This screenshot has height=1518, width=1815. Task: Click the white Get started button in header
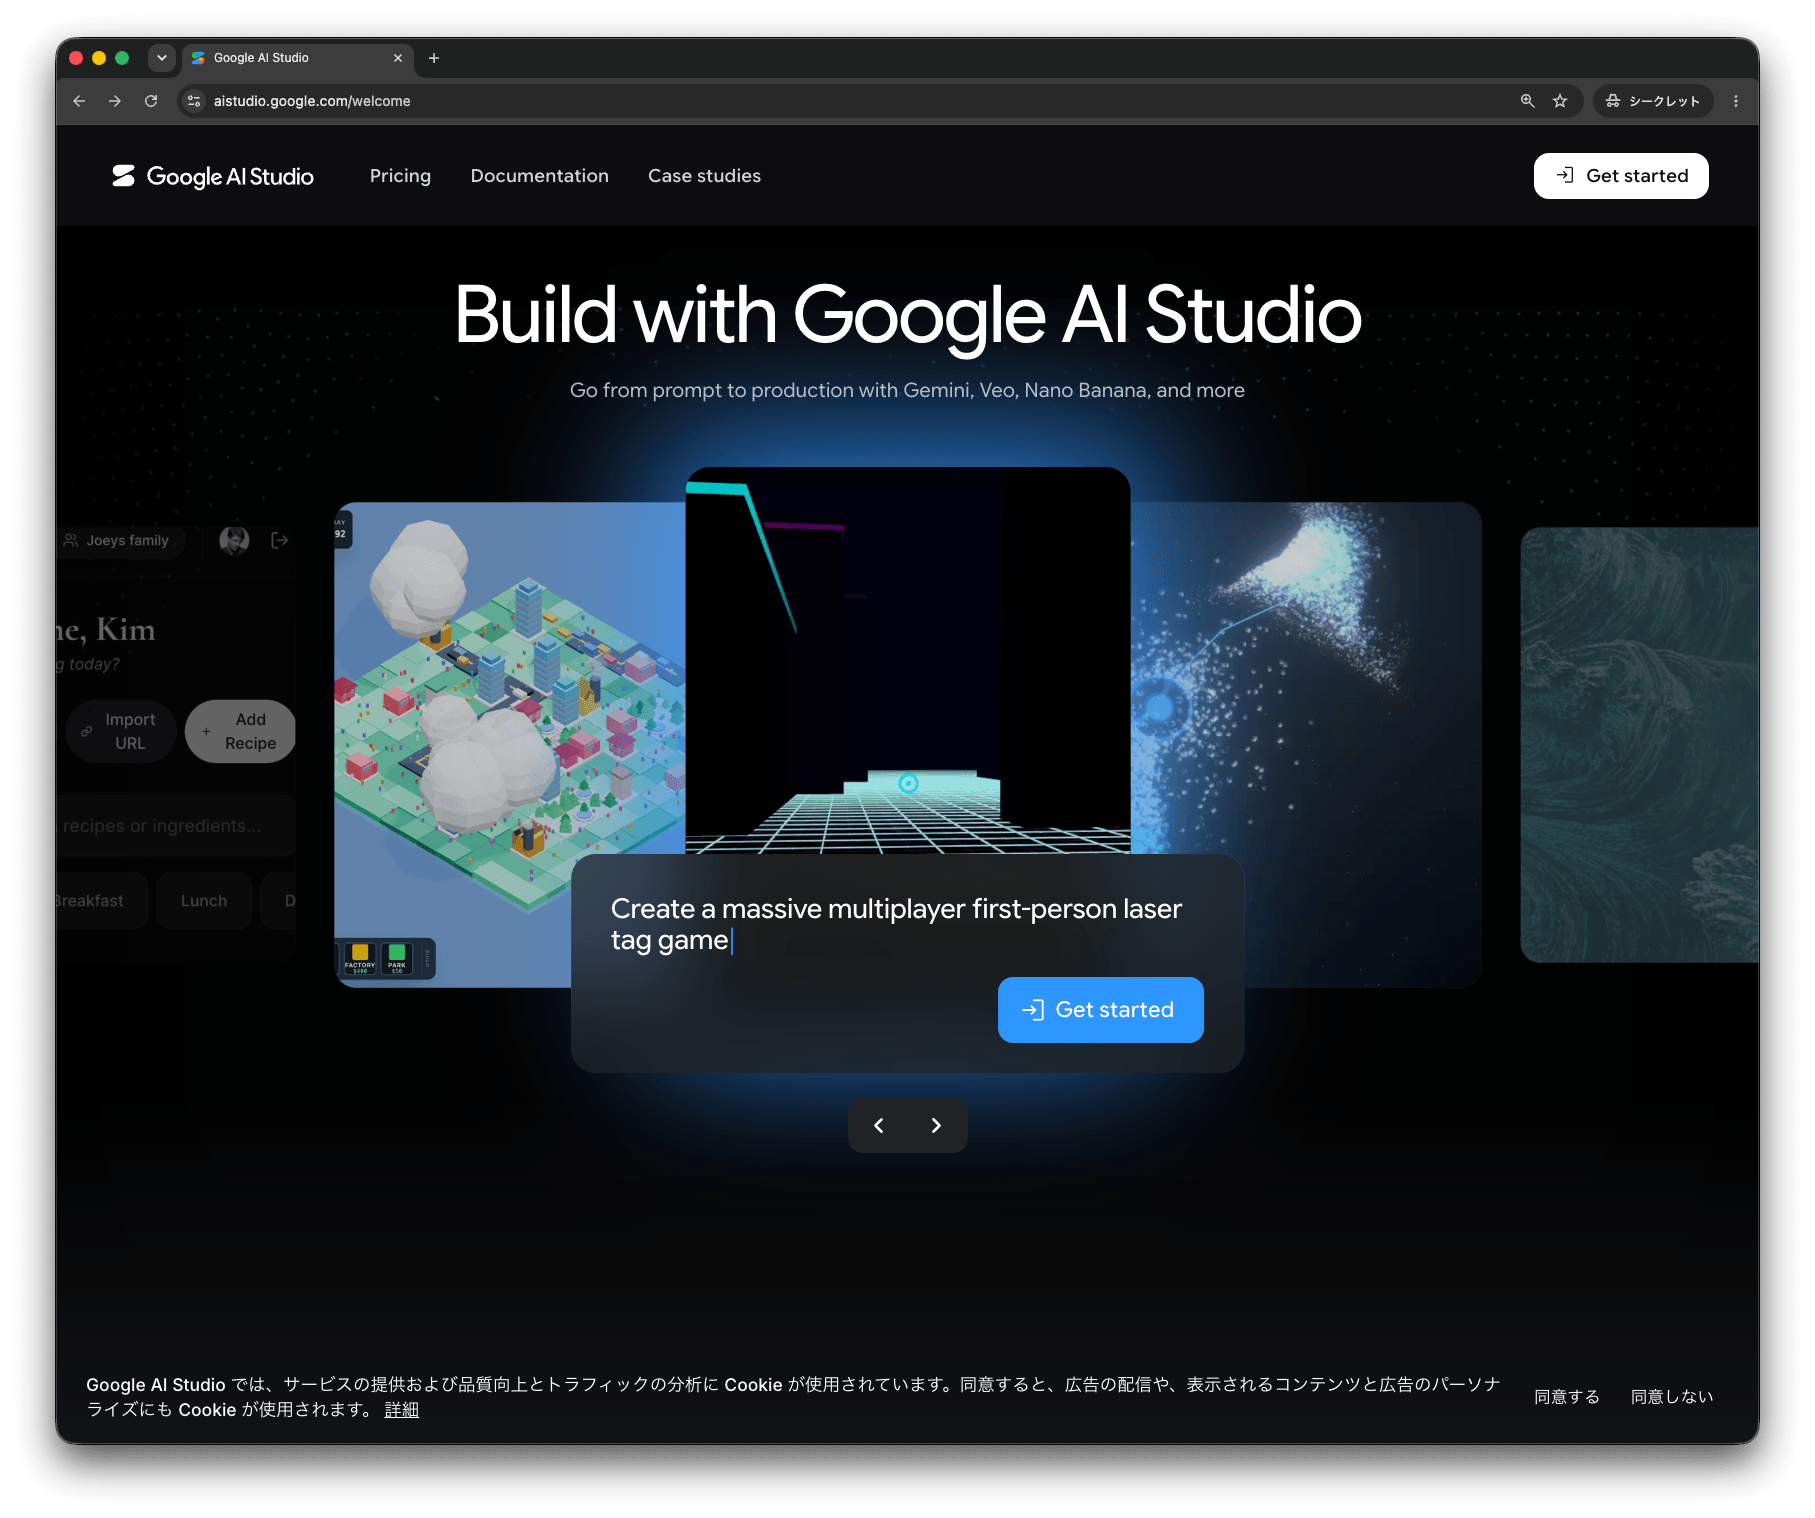[1621, 176]
